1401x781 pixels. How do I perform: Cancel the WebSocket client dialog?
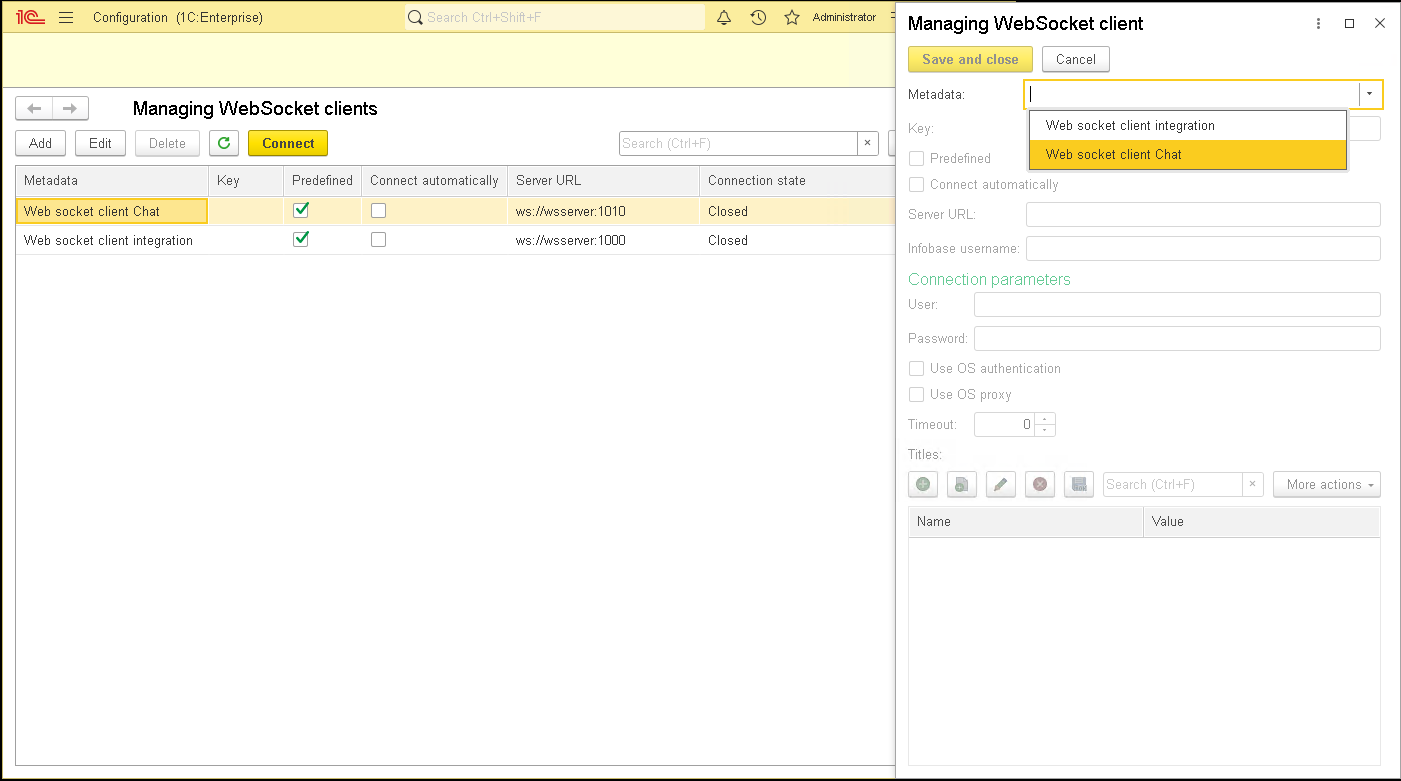[1076, 59]
